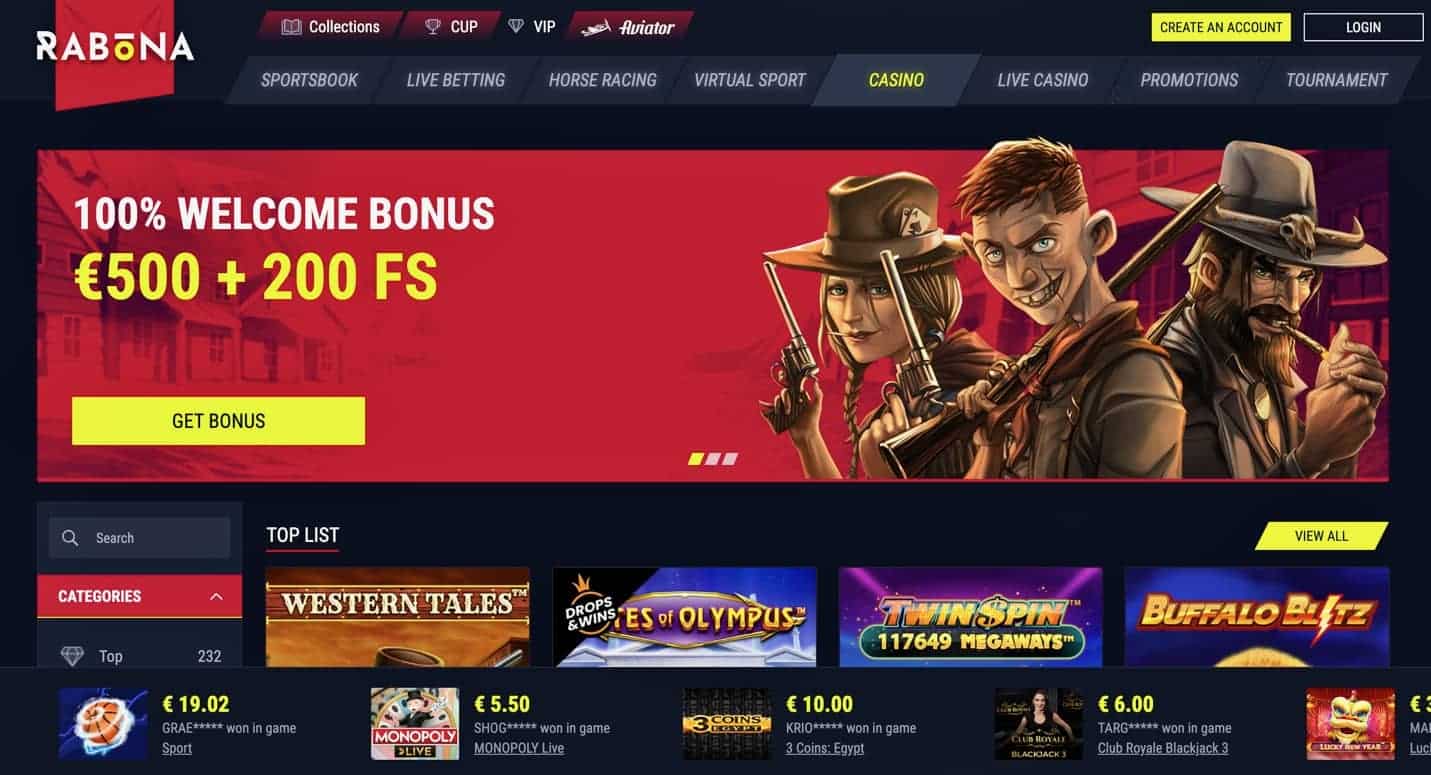
Task: Click the Rabona logo
Action: pos(115,46)
